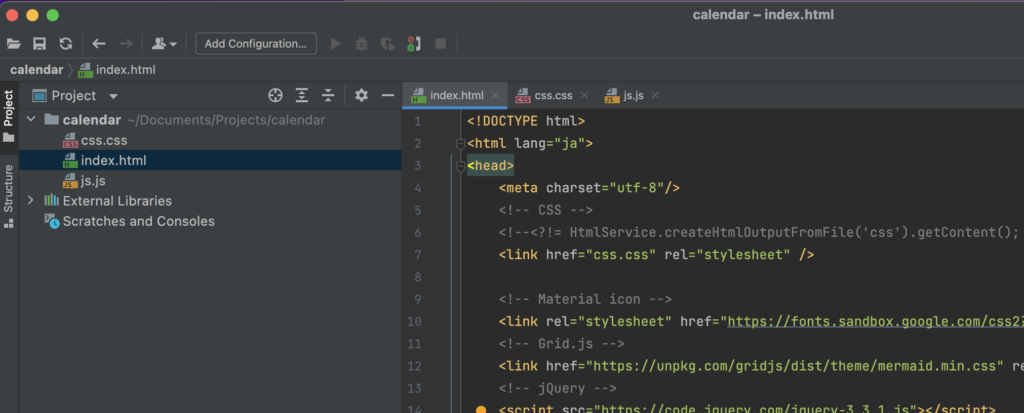Close the js.js editor tab

(x=655, y=95)
